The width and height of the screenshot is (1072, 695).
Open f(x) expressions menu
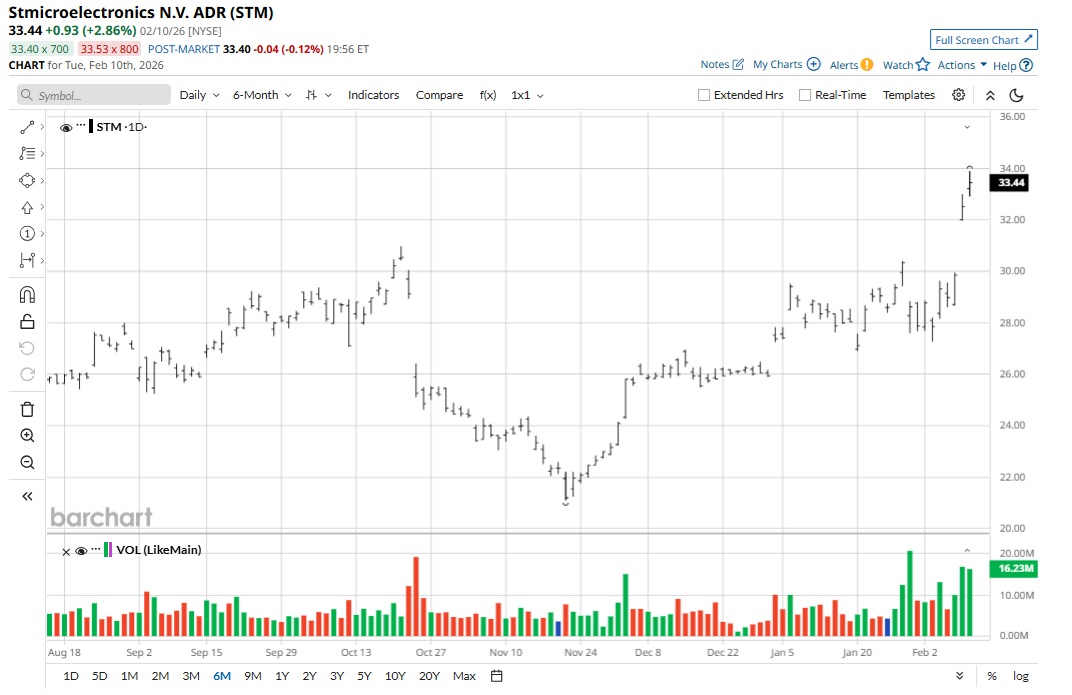pos(487,95)
